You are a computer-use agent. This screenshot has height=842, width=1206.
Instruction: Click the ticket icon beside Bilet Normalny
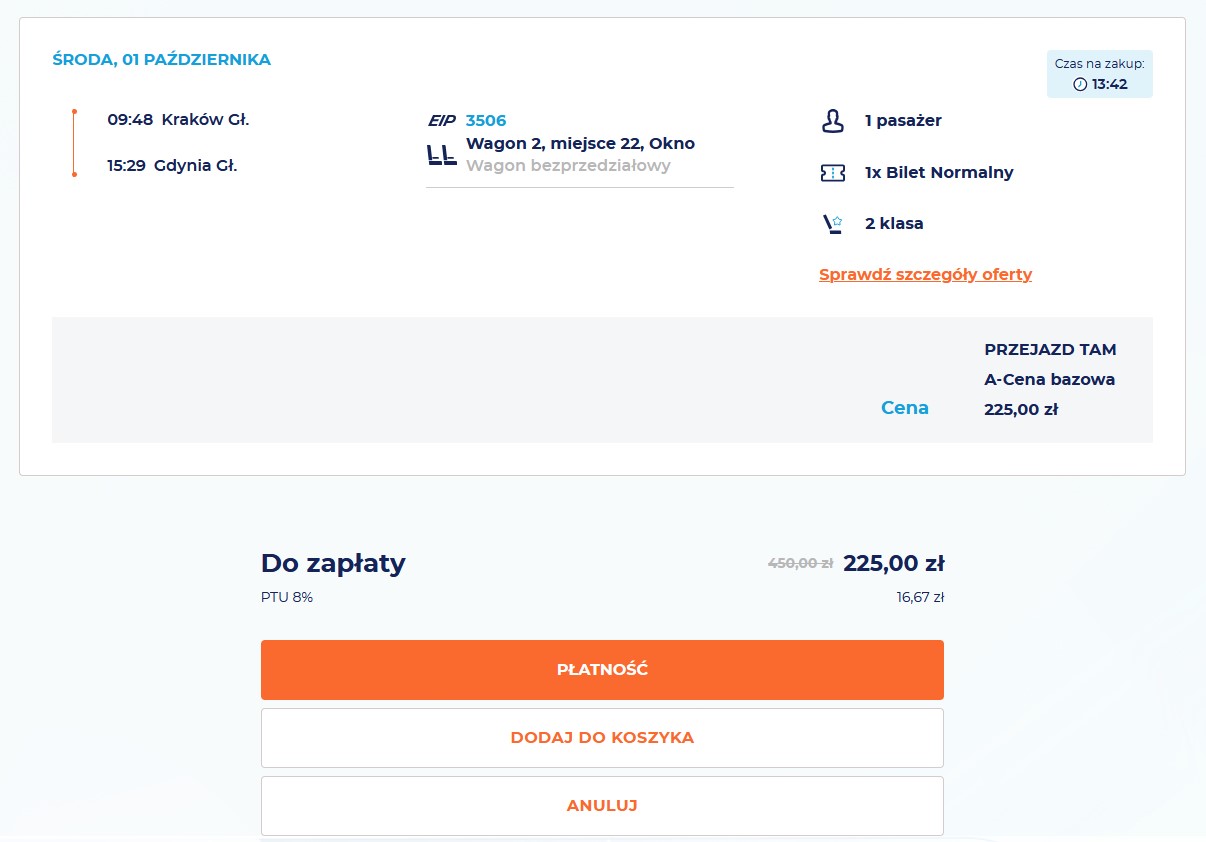click(x=832, y=173)
